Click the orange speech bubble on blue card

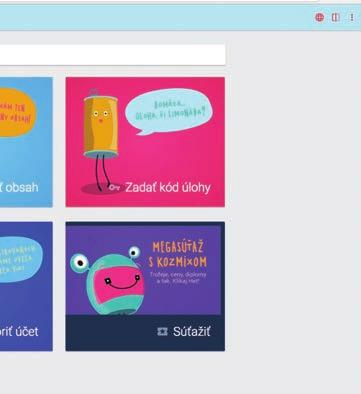click(x=17, y=112)
